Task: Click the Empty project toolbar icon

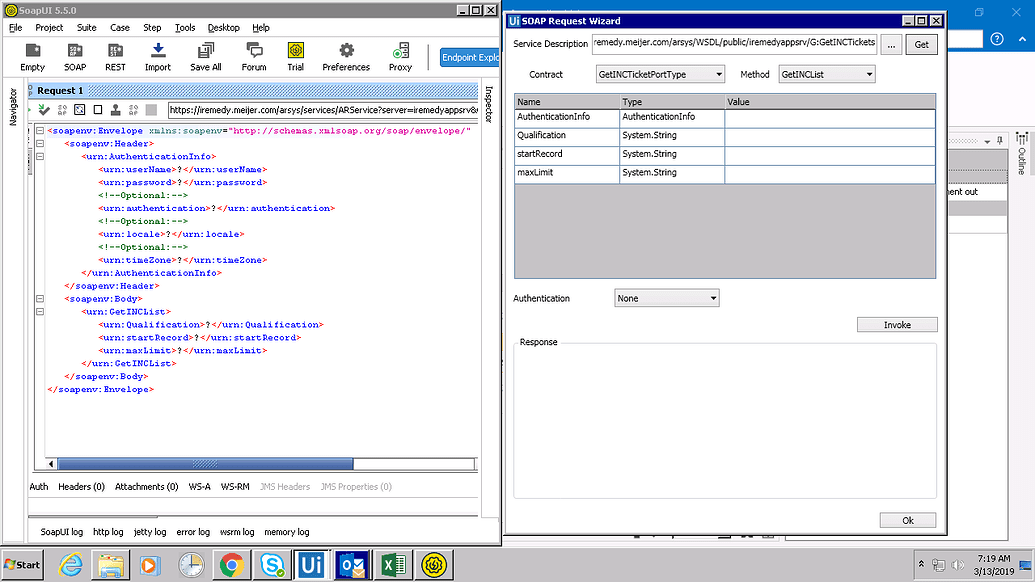Action: coord(32,56)
